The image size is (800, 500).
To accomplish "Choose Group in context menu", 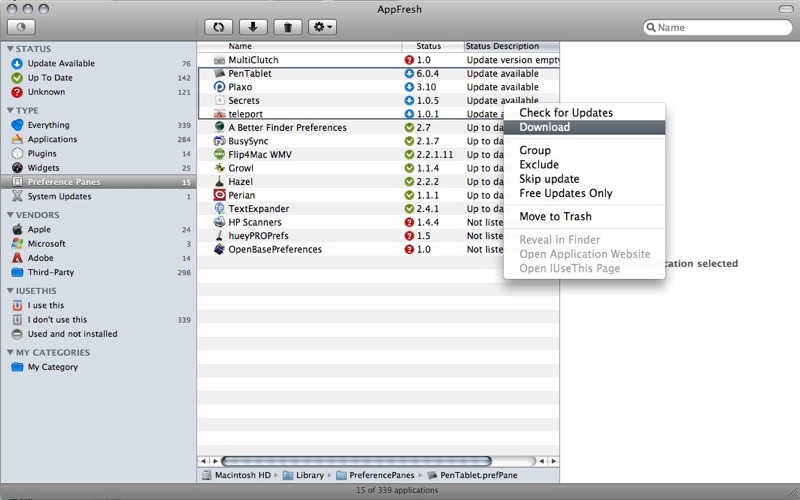I will (584, 151).
